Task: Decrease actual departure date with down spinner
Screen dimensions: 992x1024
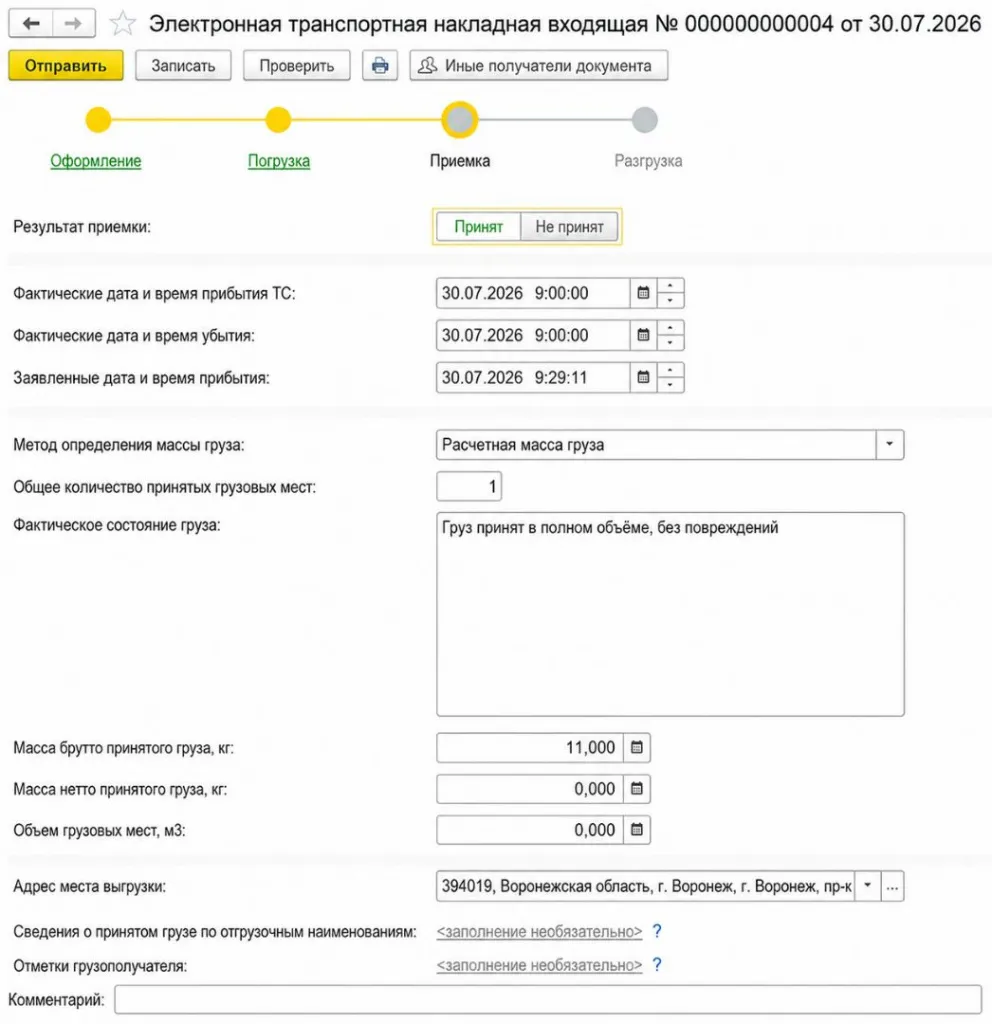Action: pos(671,343)
